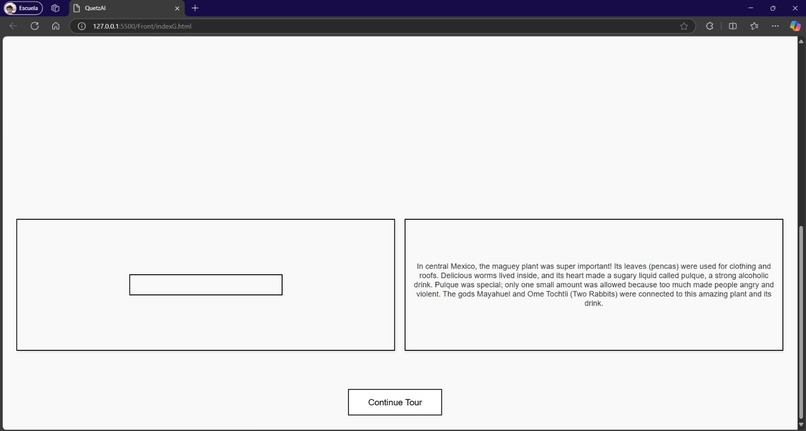
Task: Open the Escuela profile badge
Action: [23, 8]
